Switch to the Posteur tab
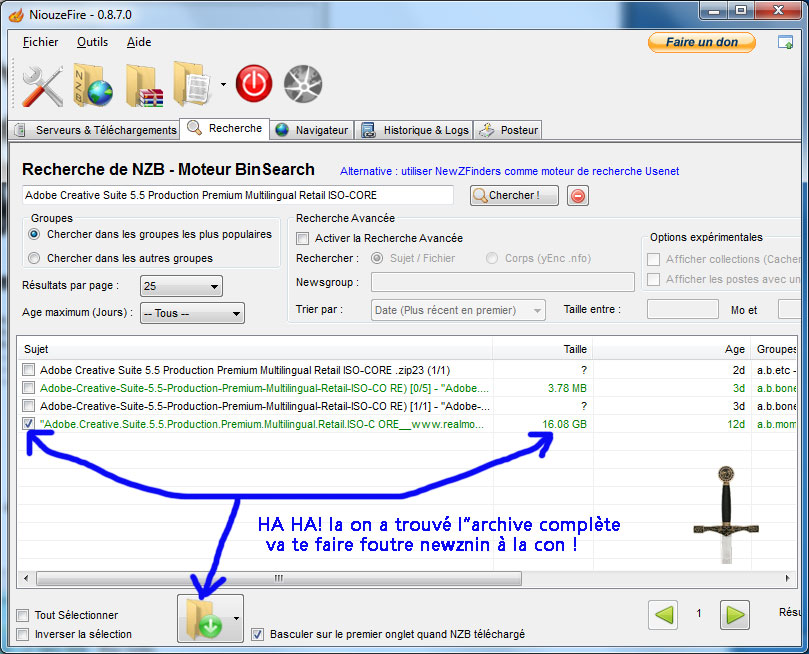 [508, 130]
